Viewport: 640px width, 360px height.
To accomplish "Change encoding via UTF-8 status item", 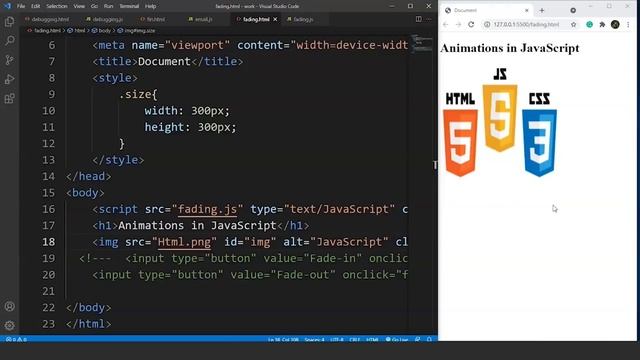I will 337,340.
